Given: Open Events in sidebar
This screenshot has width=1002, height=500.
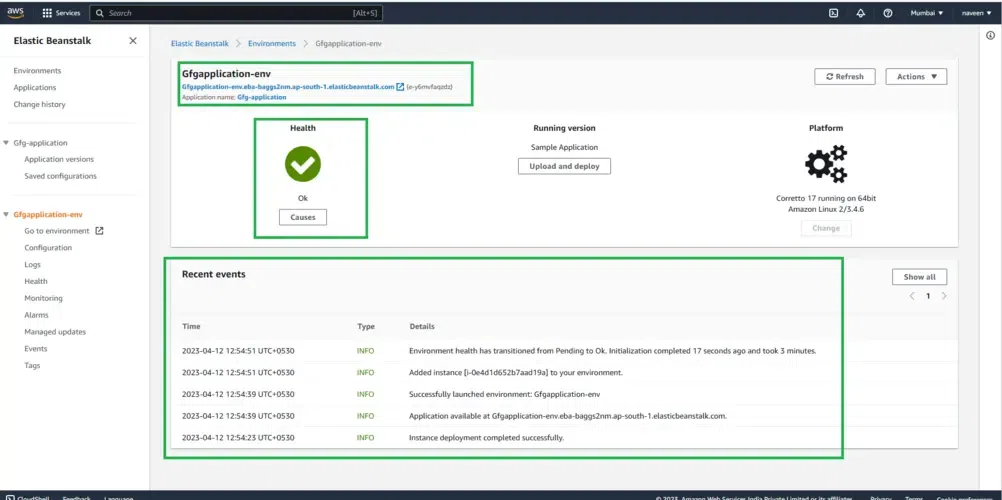Looking at the screenshot, I should tap(36, 348).
